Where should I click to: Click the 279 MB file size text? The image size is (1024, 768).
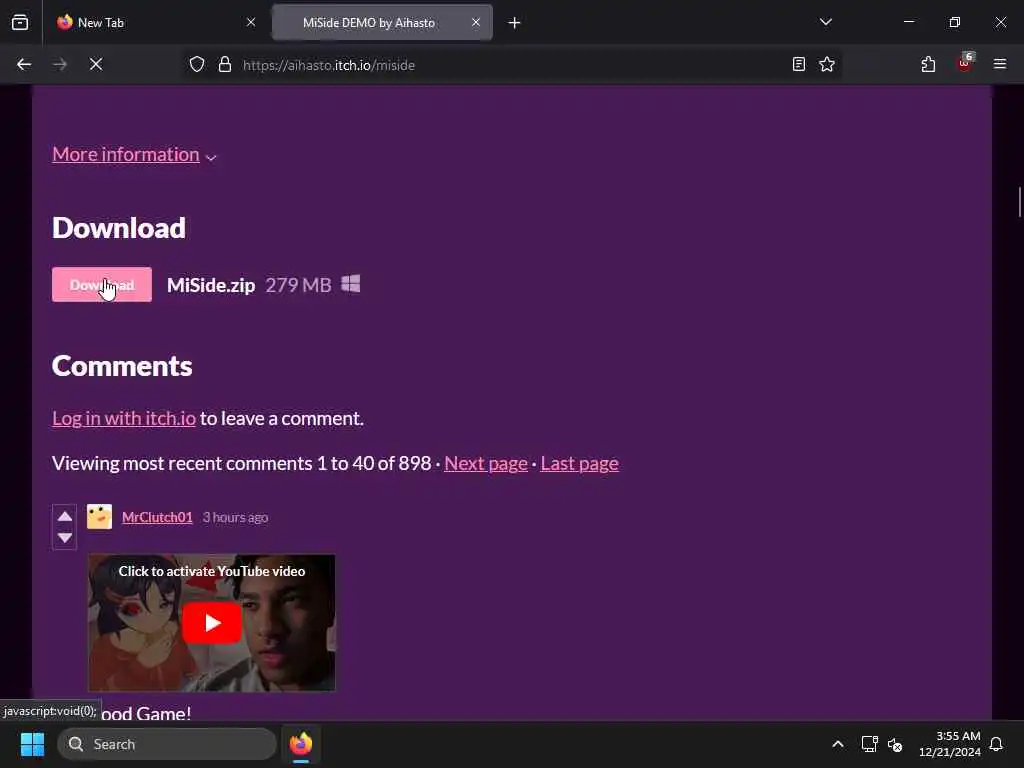click(298, 285)
